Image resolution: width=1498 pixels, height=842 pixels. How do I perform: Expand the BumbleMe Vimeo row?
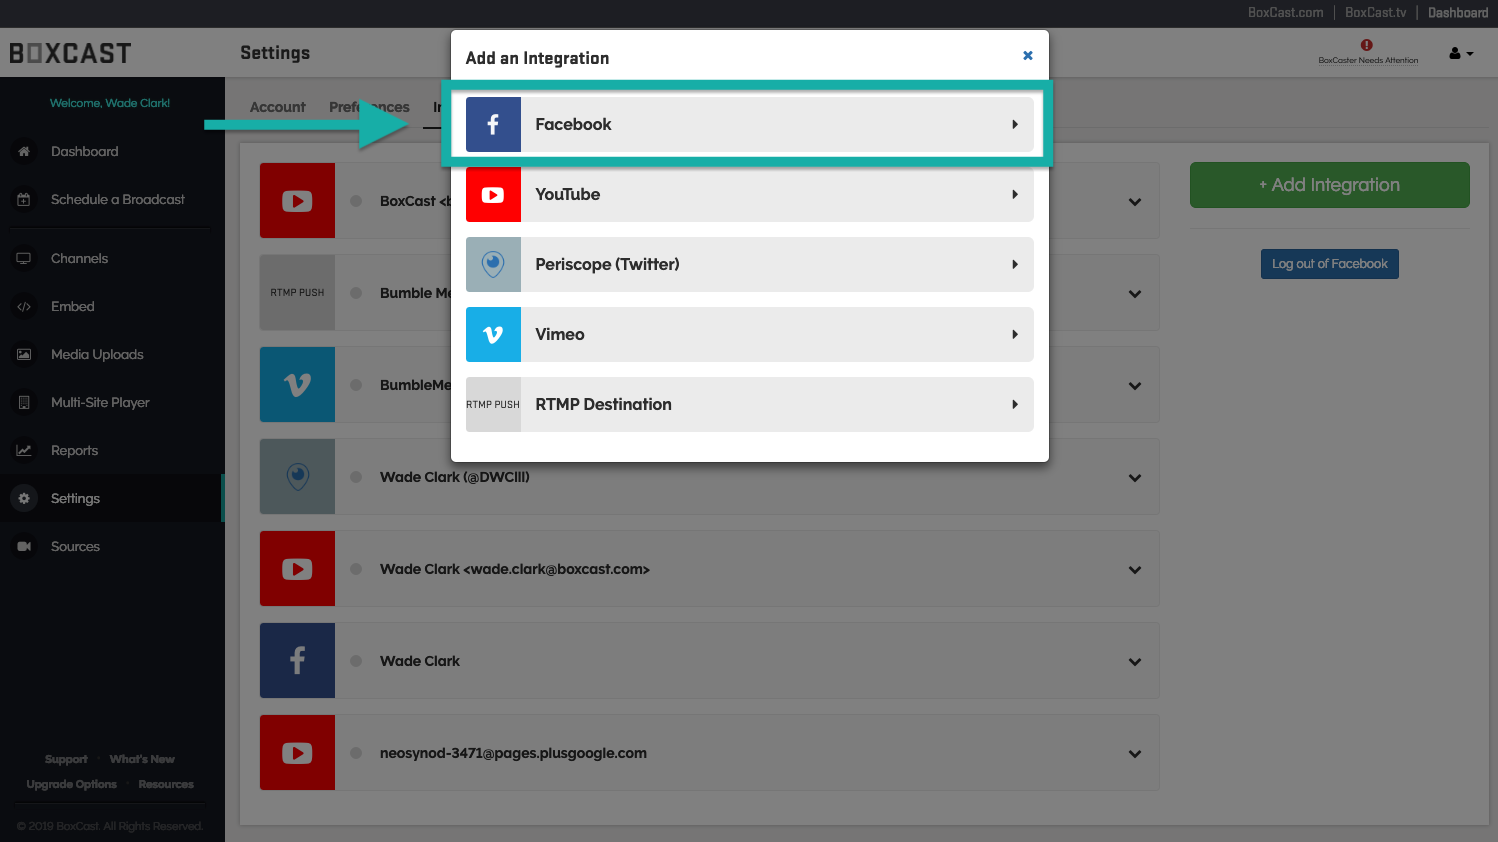pos(1135,386)
